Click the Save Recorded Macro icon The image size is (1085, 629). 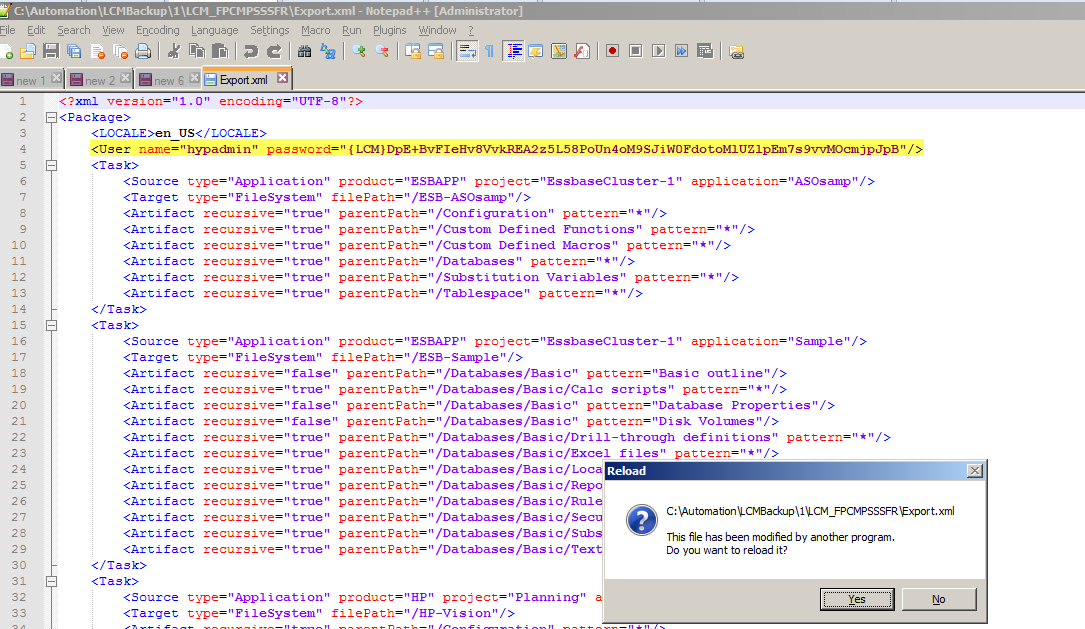(x=705, y=51)
